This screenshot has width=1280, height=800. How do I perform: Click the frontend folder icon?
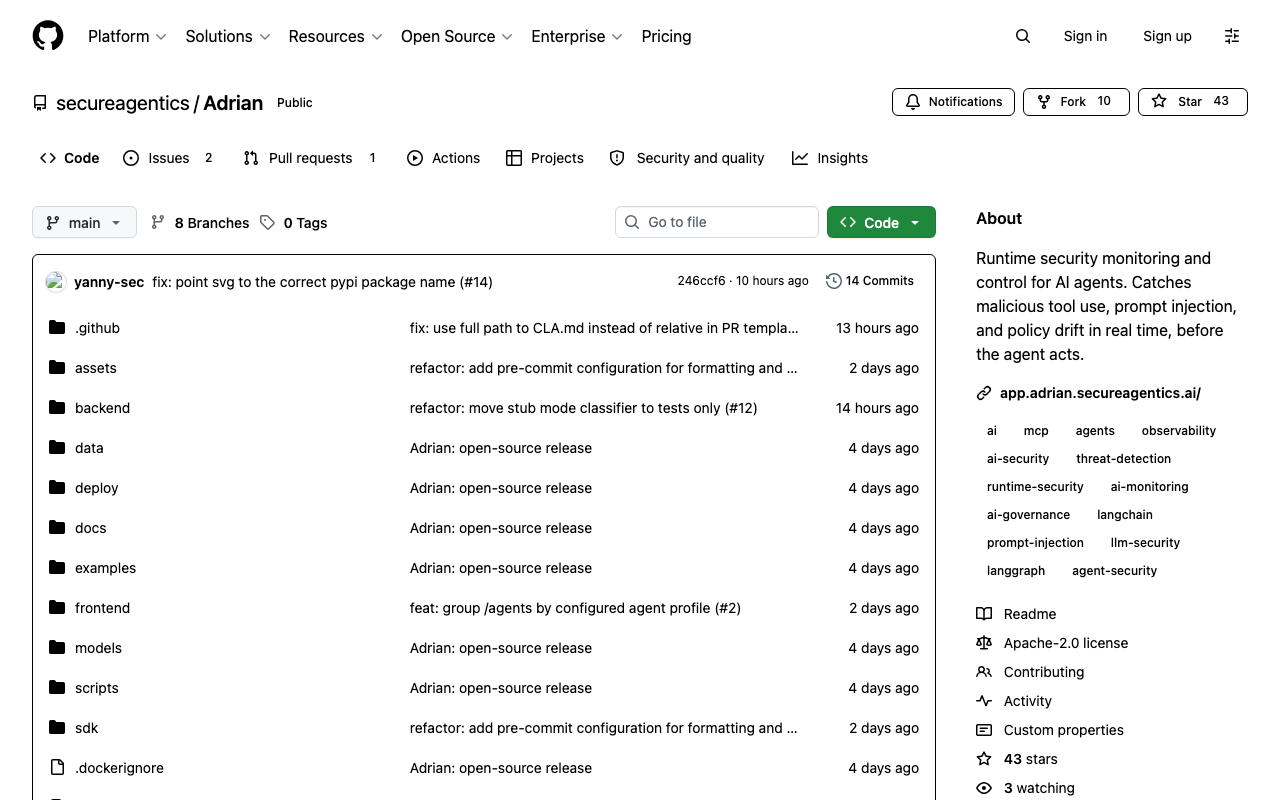point(57,608)
